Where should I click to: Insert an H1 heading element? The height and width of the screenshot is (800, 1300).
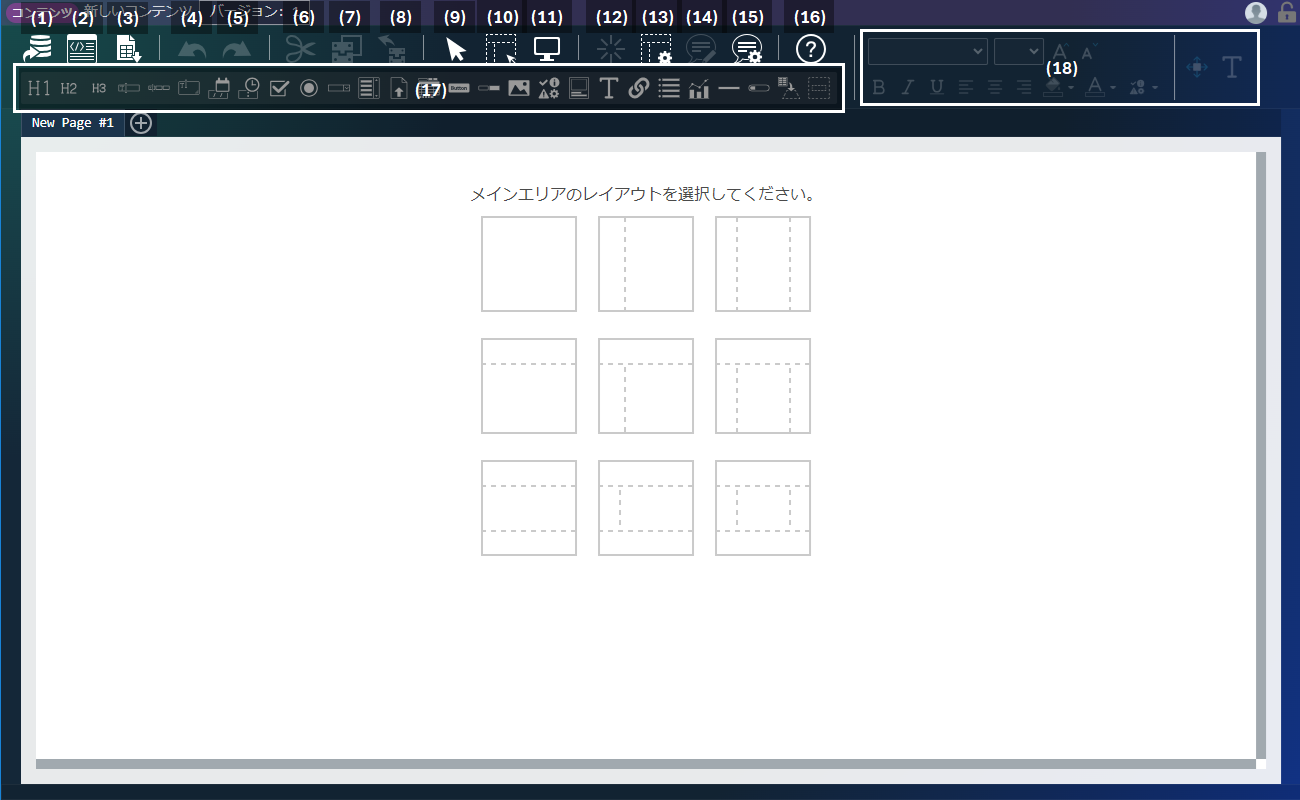39,88
